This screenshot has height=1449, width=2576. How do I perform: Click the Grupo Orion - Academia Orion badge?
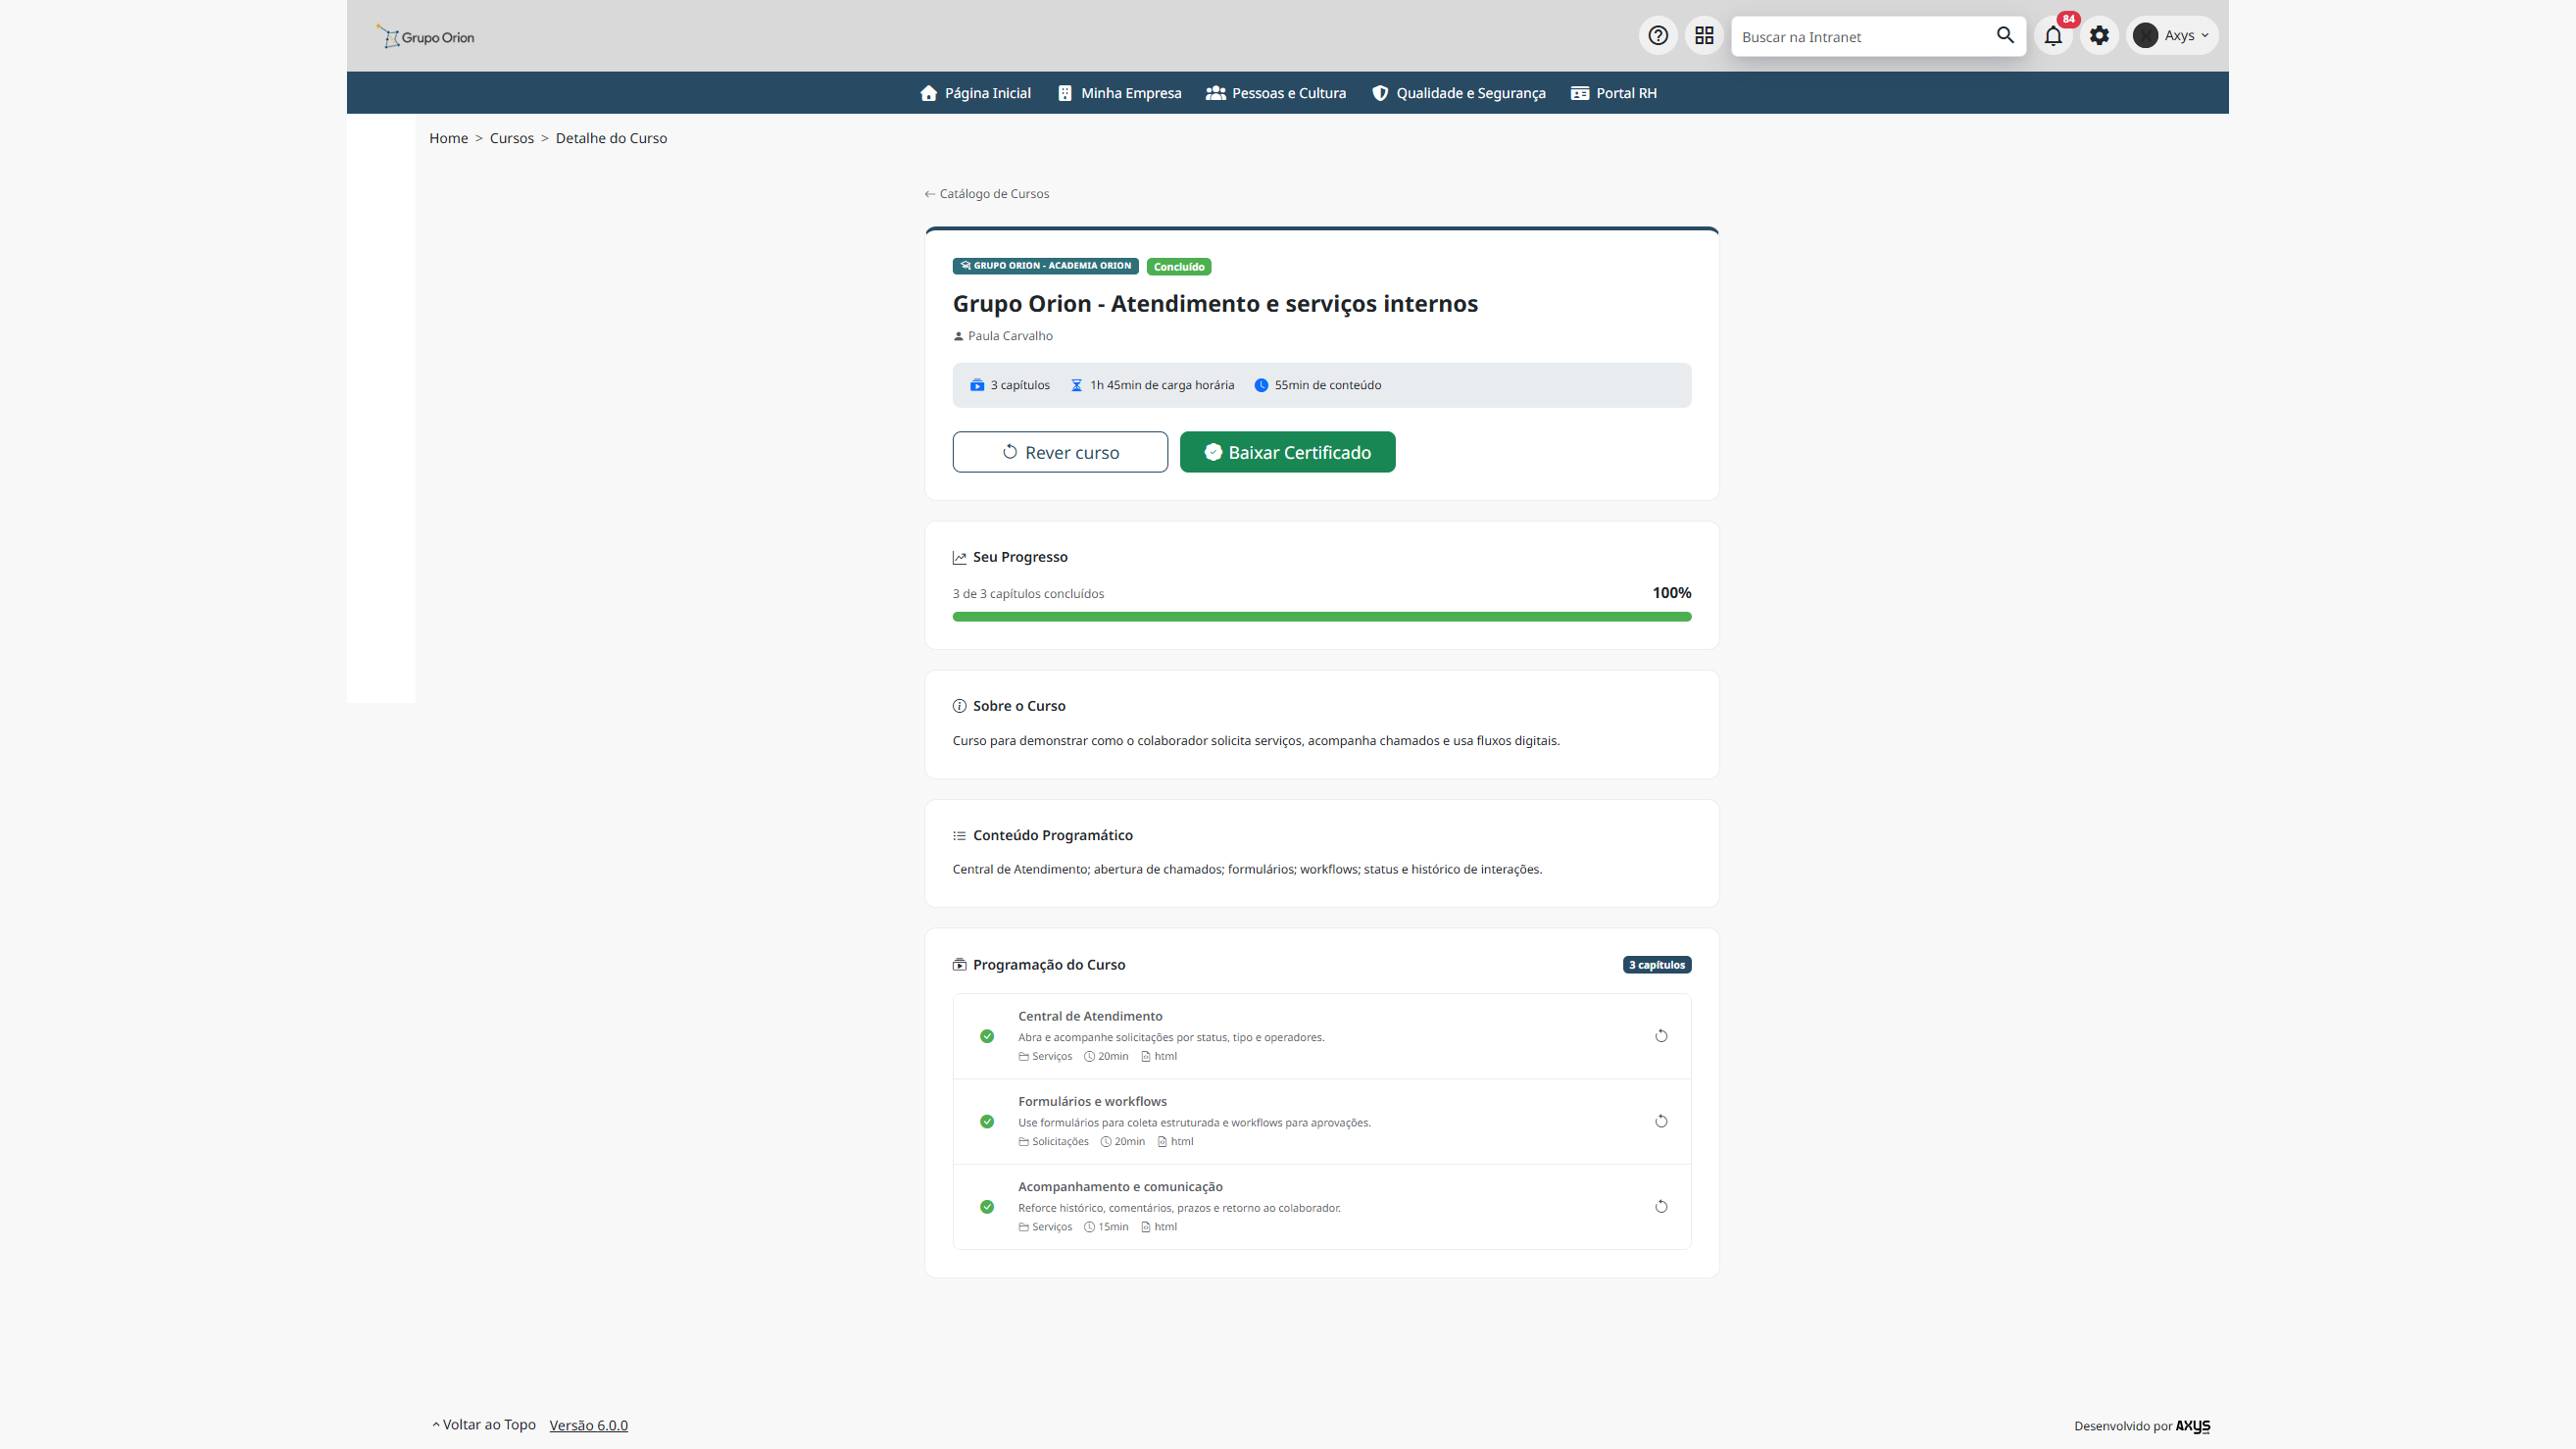1045,266
